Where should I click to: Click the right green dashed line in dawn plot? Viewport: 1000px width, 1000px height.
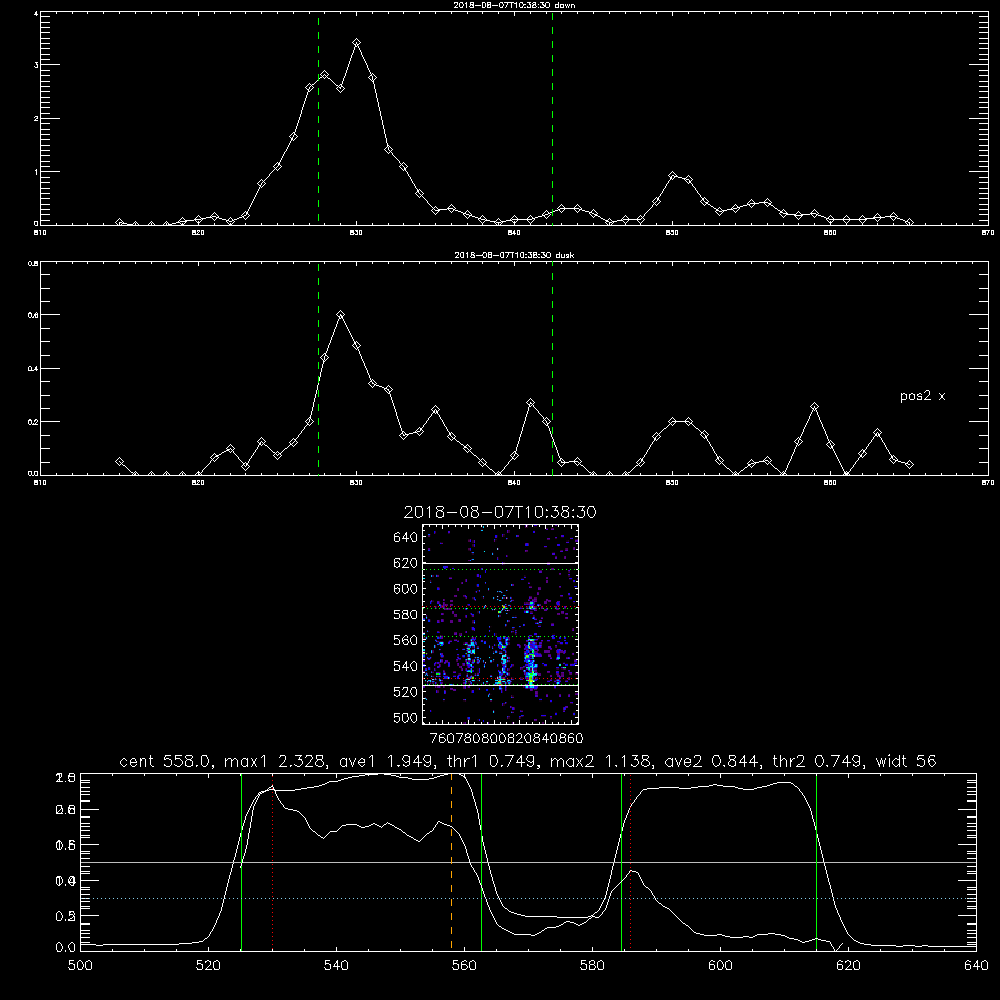552,119
